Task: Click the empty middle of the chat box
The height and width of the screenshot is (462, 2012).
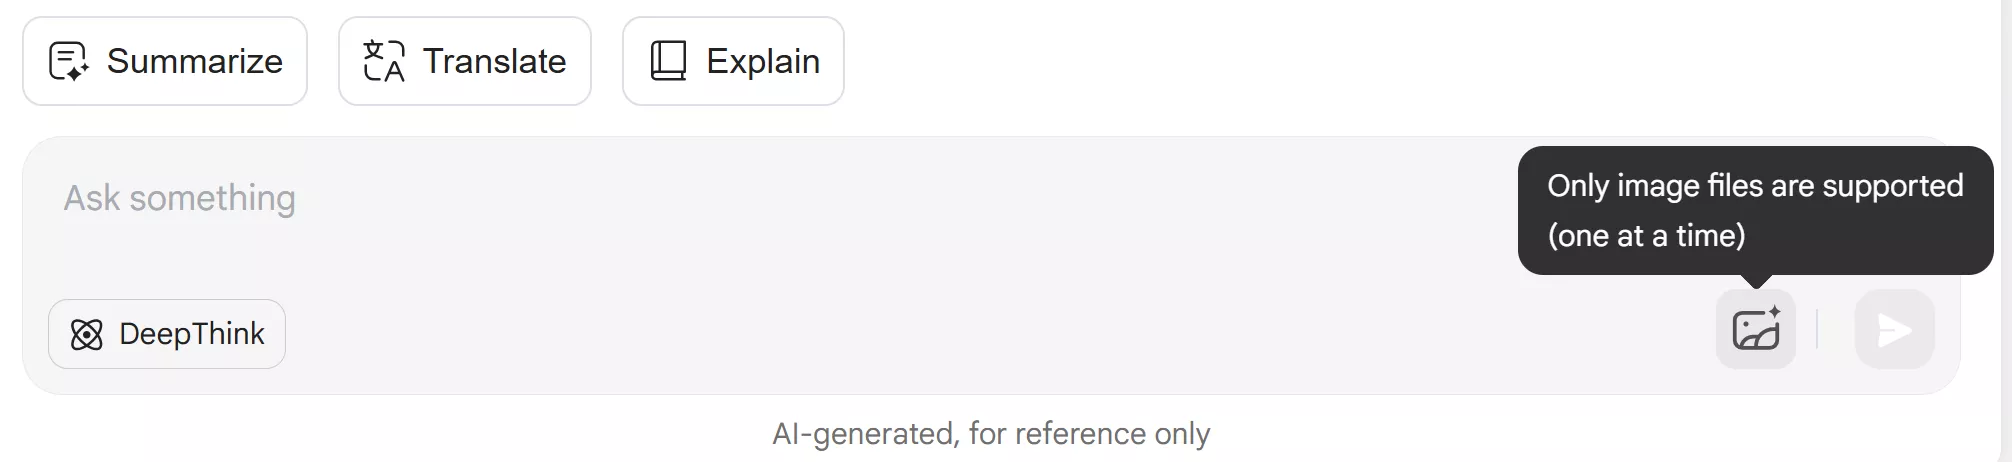Action: coord(900,260)
